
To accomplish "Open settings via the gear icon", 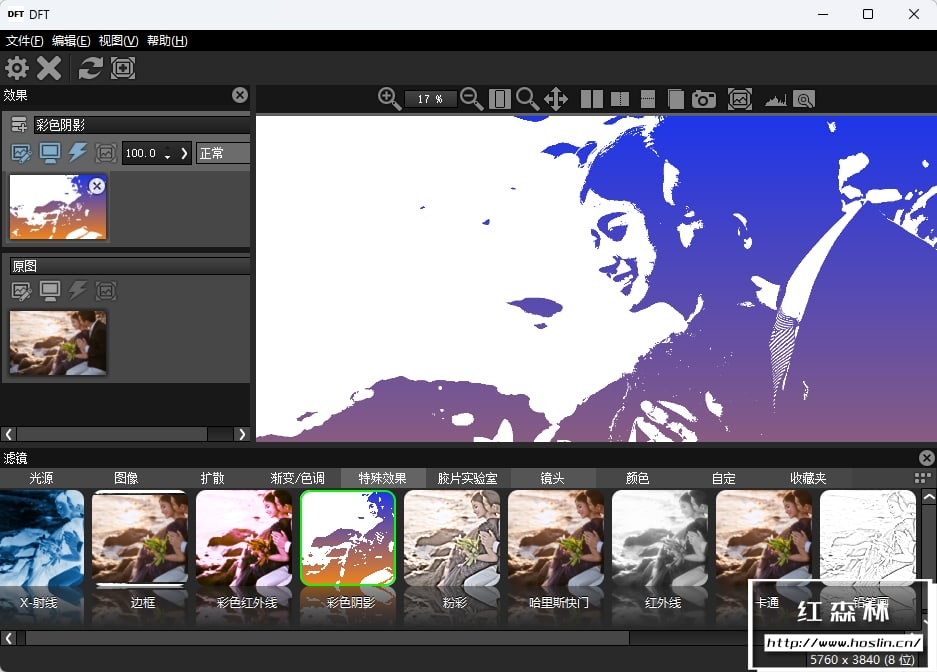I will coord(17,68).
